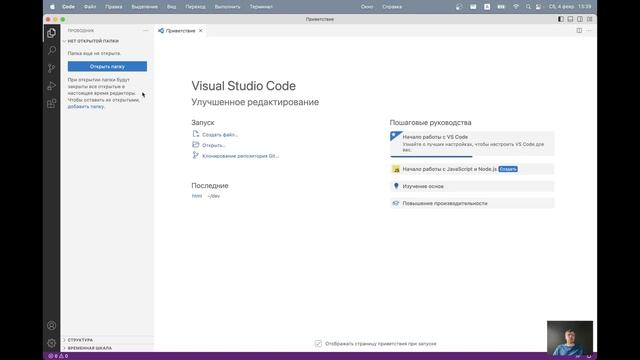Toggle the bottom panel layout icon

[570, 19]
